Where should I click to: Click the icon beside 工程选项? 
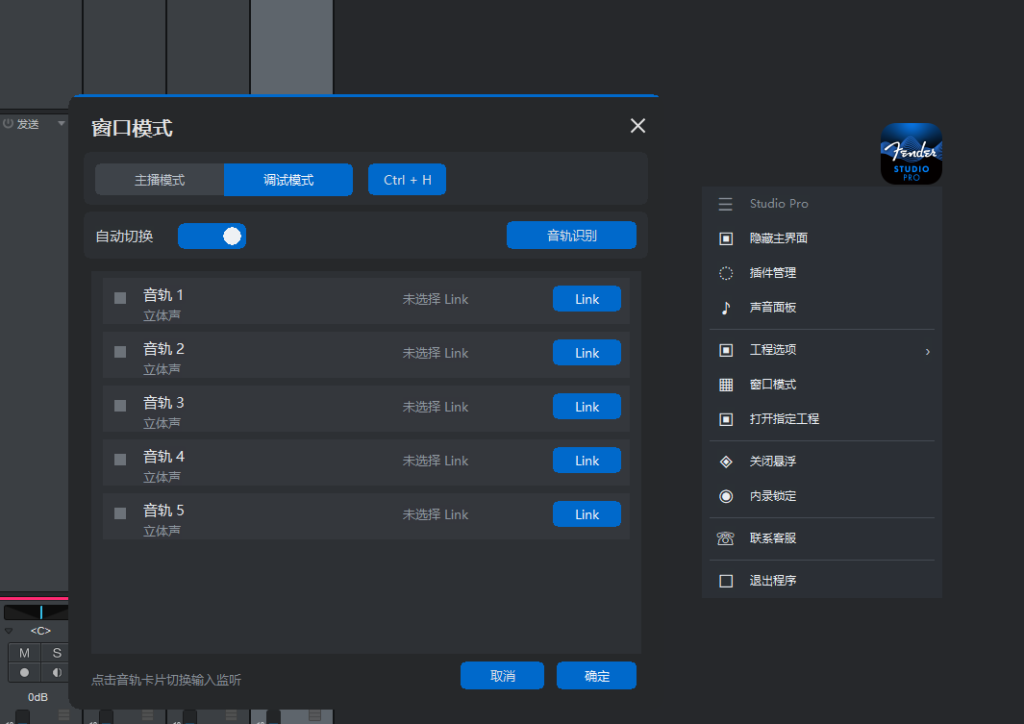tap(726, 350)
